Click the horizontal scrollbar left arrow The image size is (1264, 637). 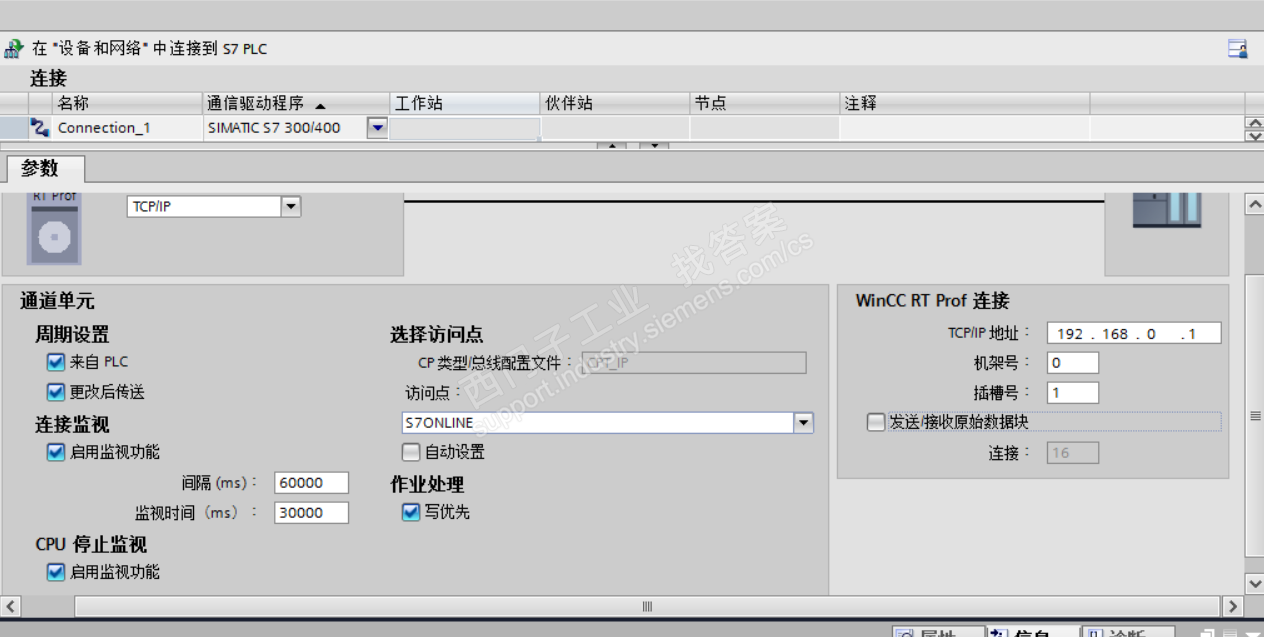coord(11,606)
